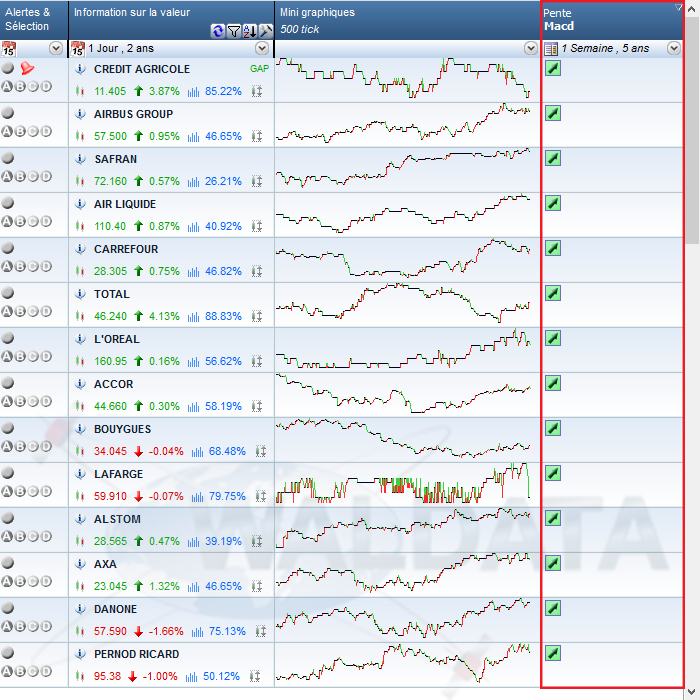The height and width of the screenshot is (700, 700).
Task: Click the Alertes & Sélection column header
Action: 34,20
